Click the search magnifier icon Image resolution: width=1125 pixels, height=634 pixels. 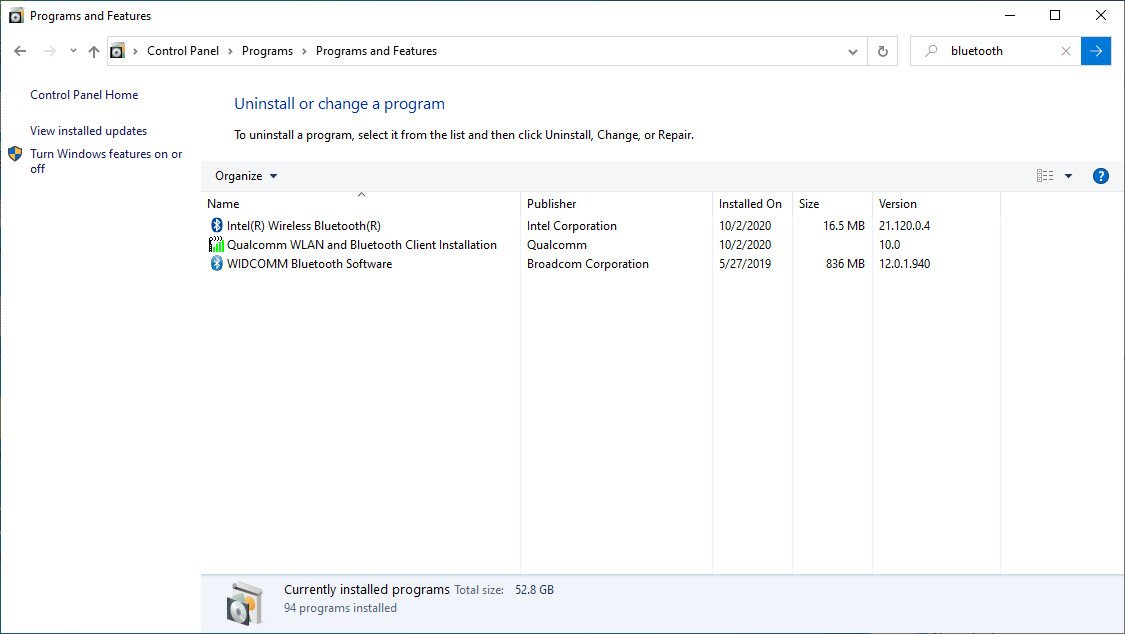931,51
